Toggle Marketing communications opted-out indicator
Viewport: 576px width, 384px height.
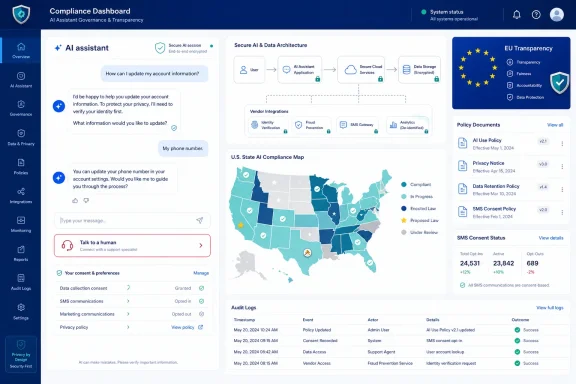[x=201, y=314]
